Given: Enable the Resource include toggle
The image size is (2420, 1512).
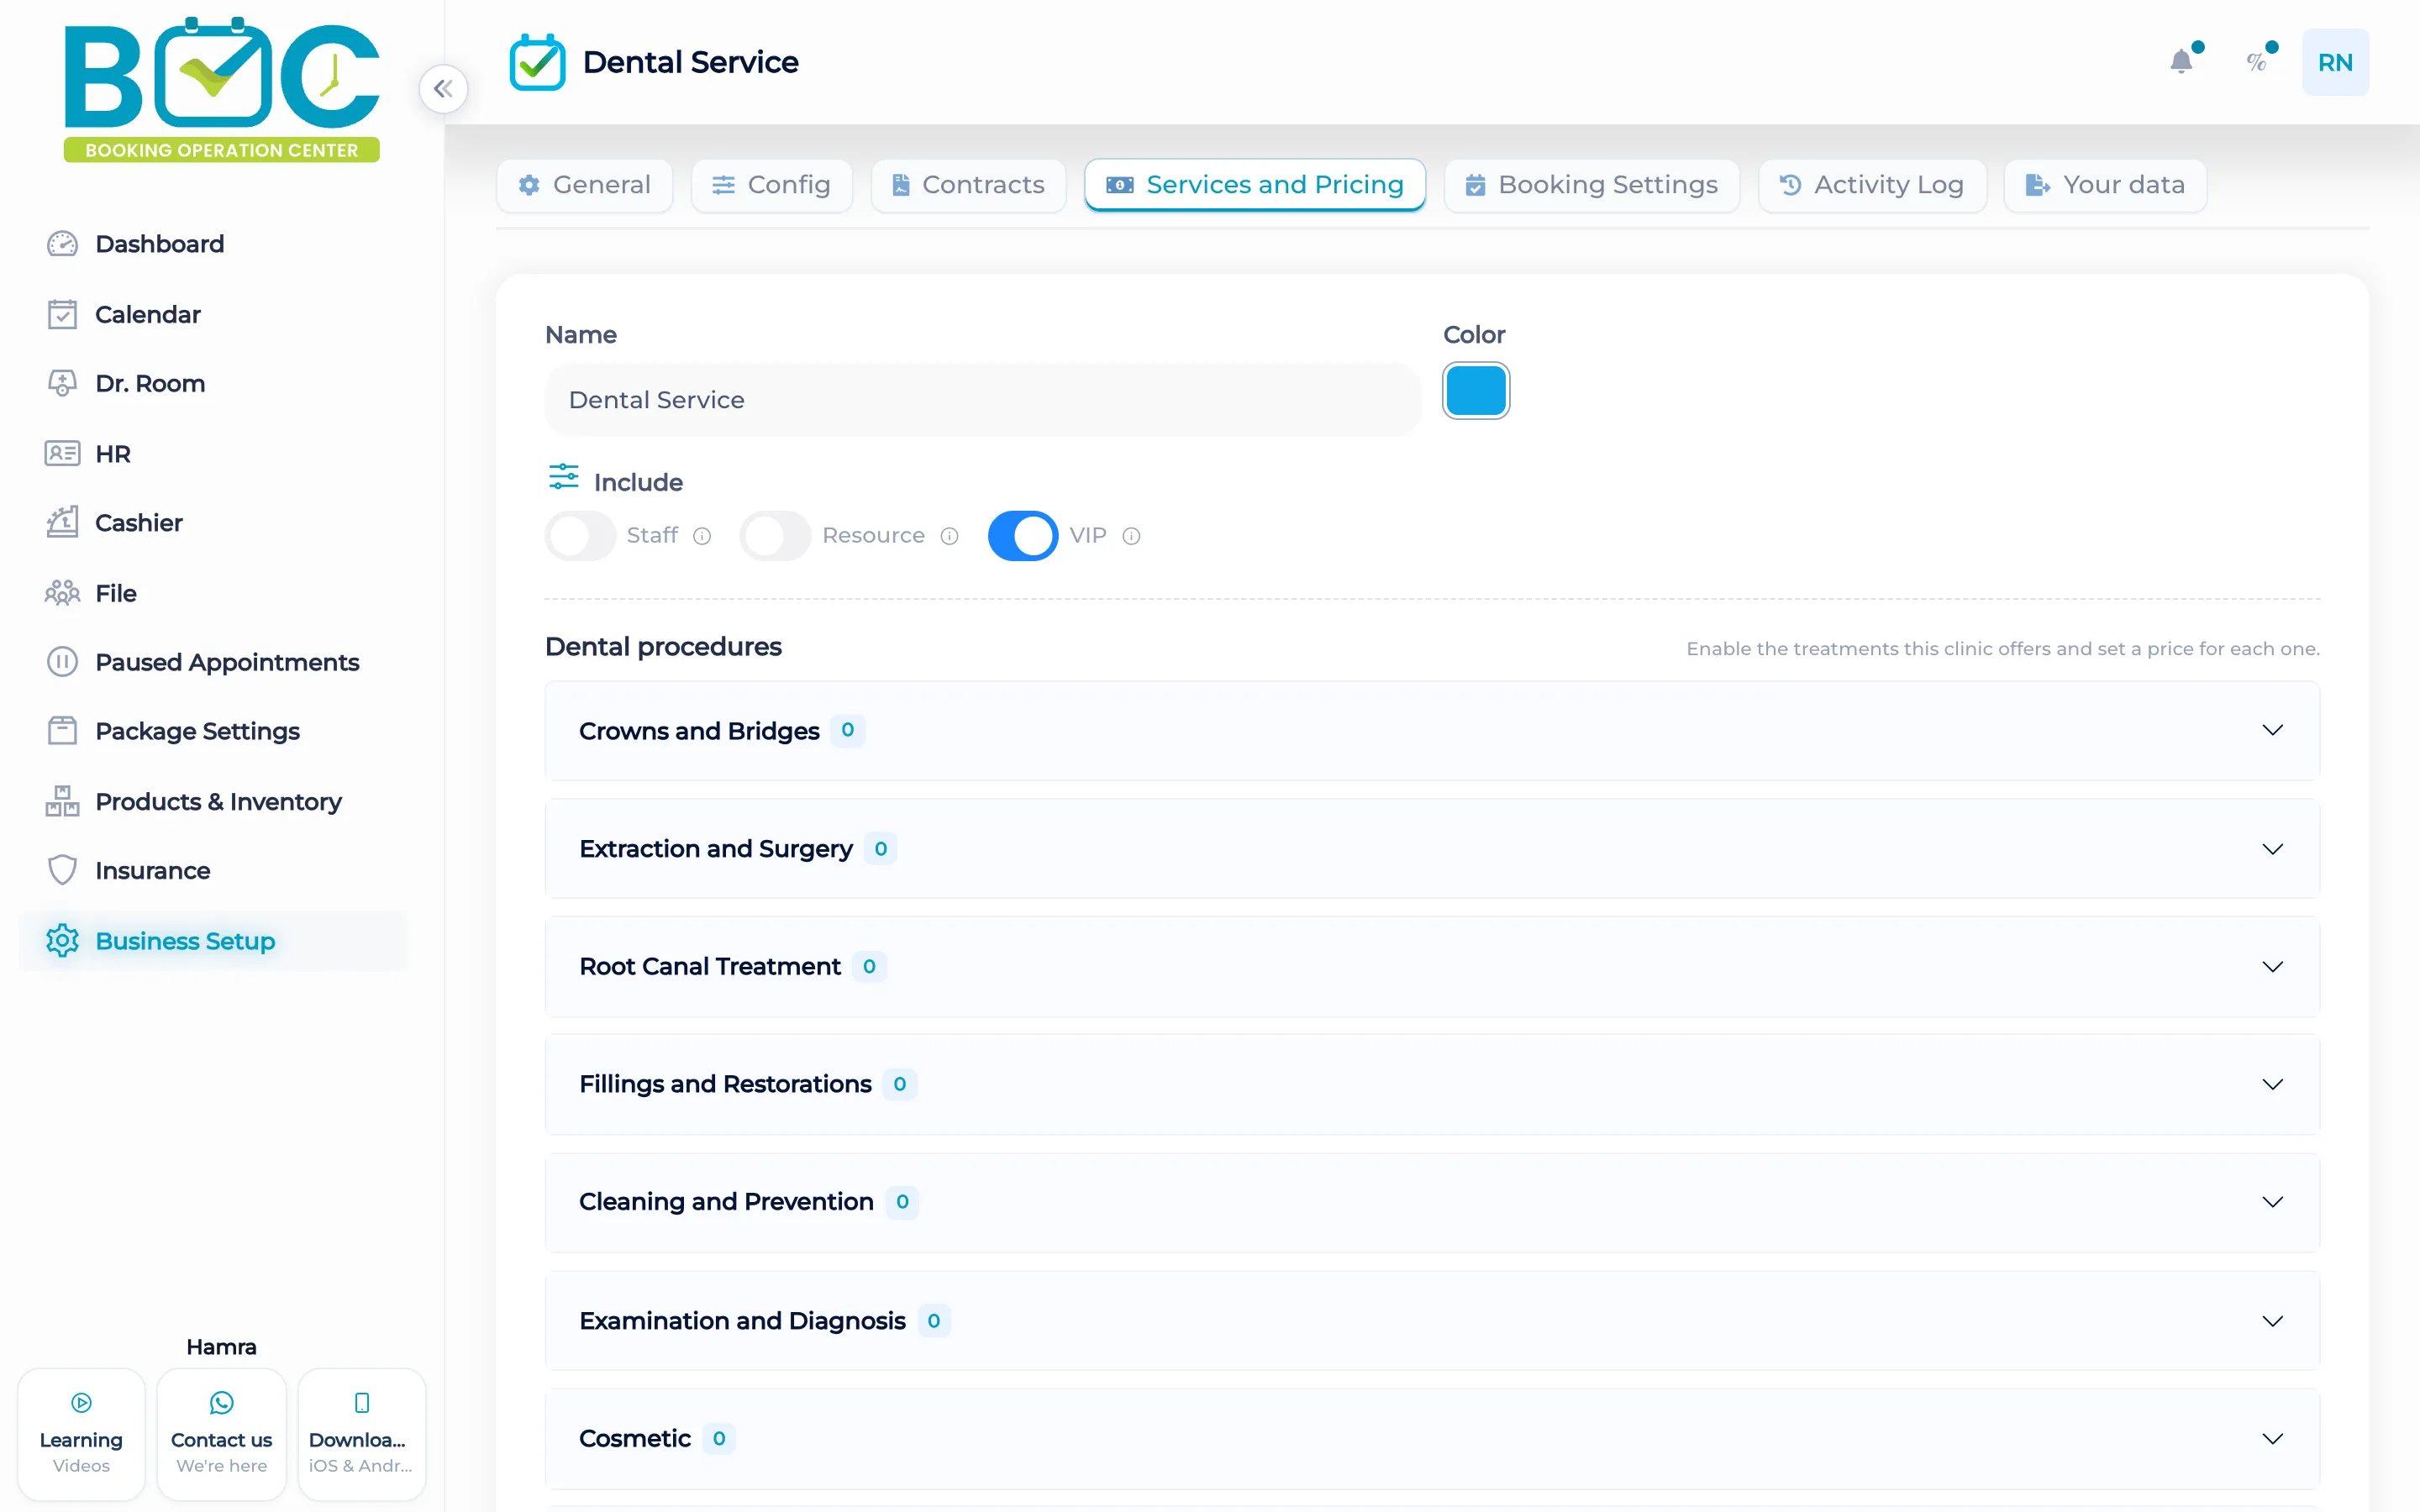Looking at the screenshot, I should point(775,536).
